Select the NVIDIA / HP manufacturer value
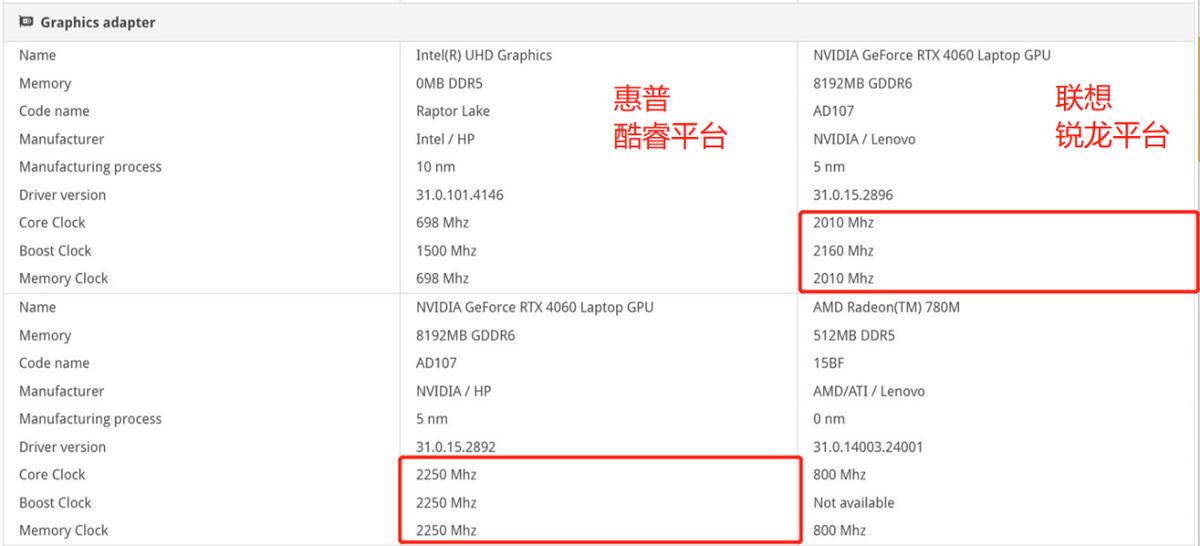This screenshot has height=546, width=1200. [x=455, y=391]
